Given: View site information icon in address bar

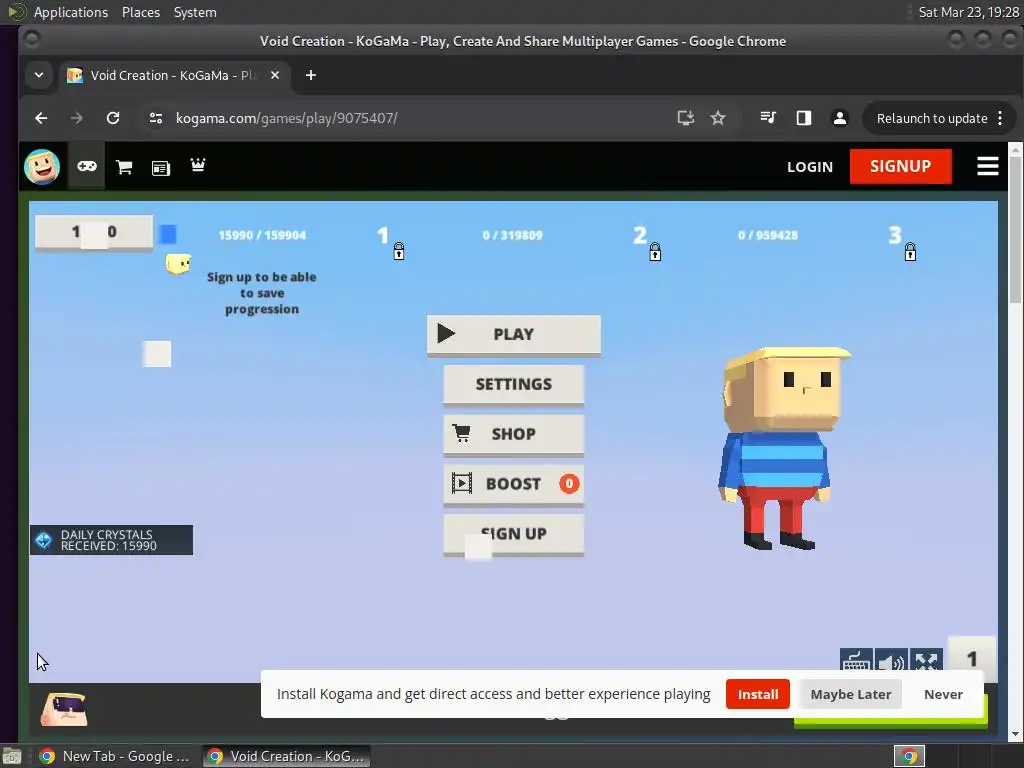Looking at the screenshot, I should 155,118.
